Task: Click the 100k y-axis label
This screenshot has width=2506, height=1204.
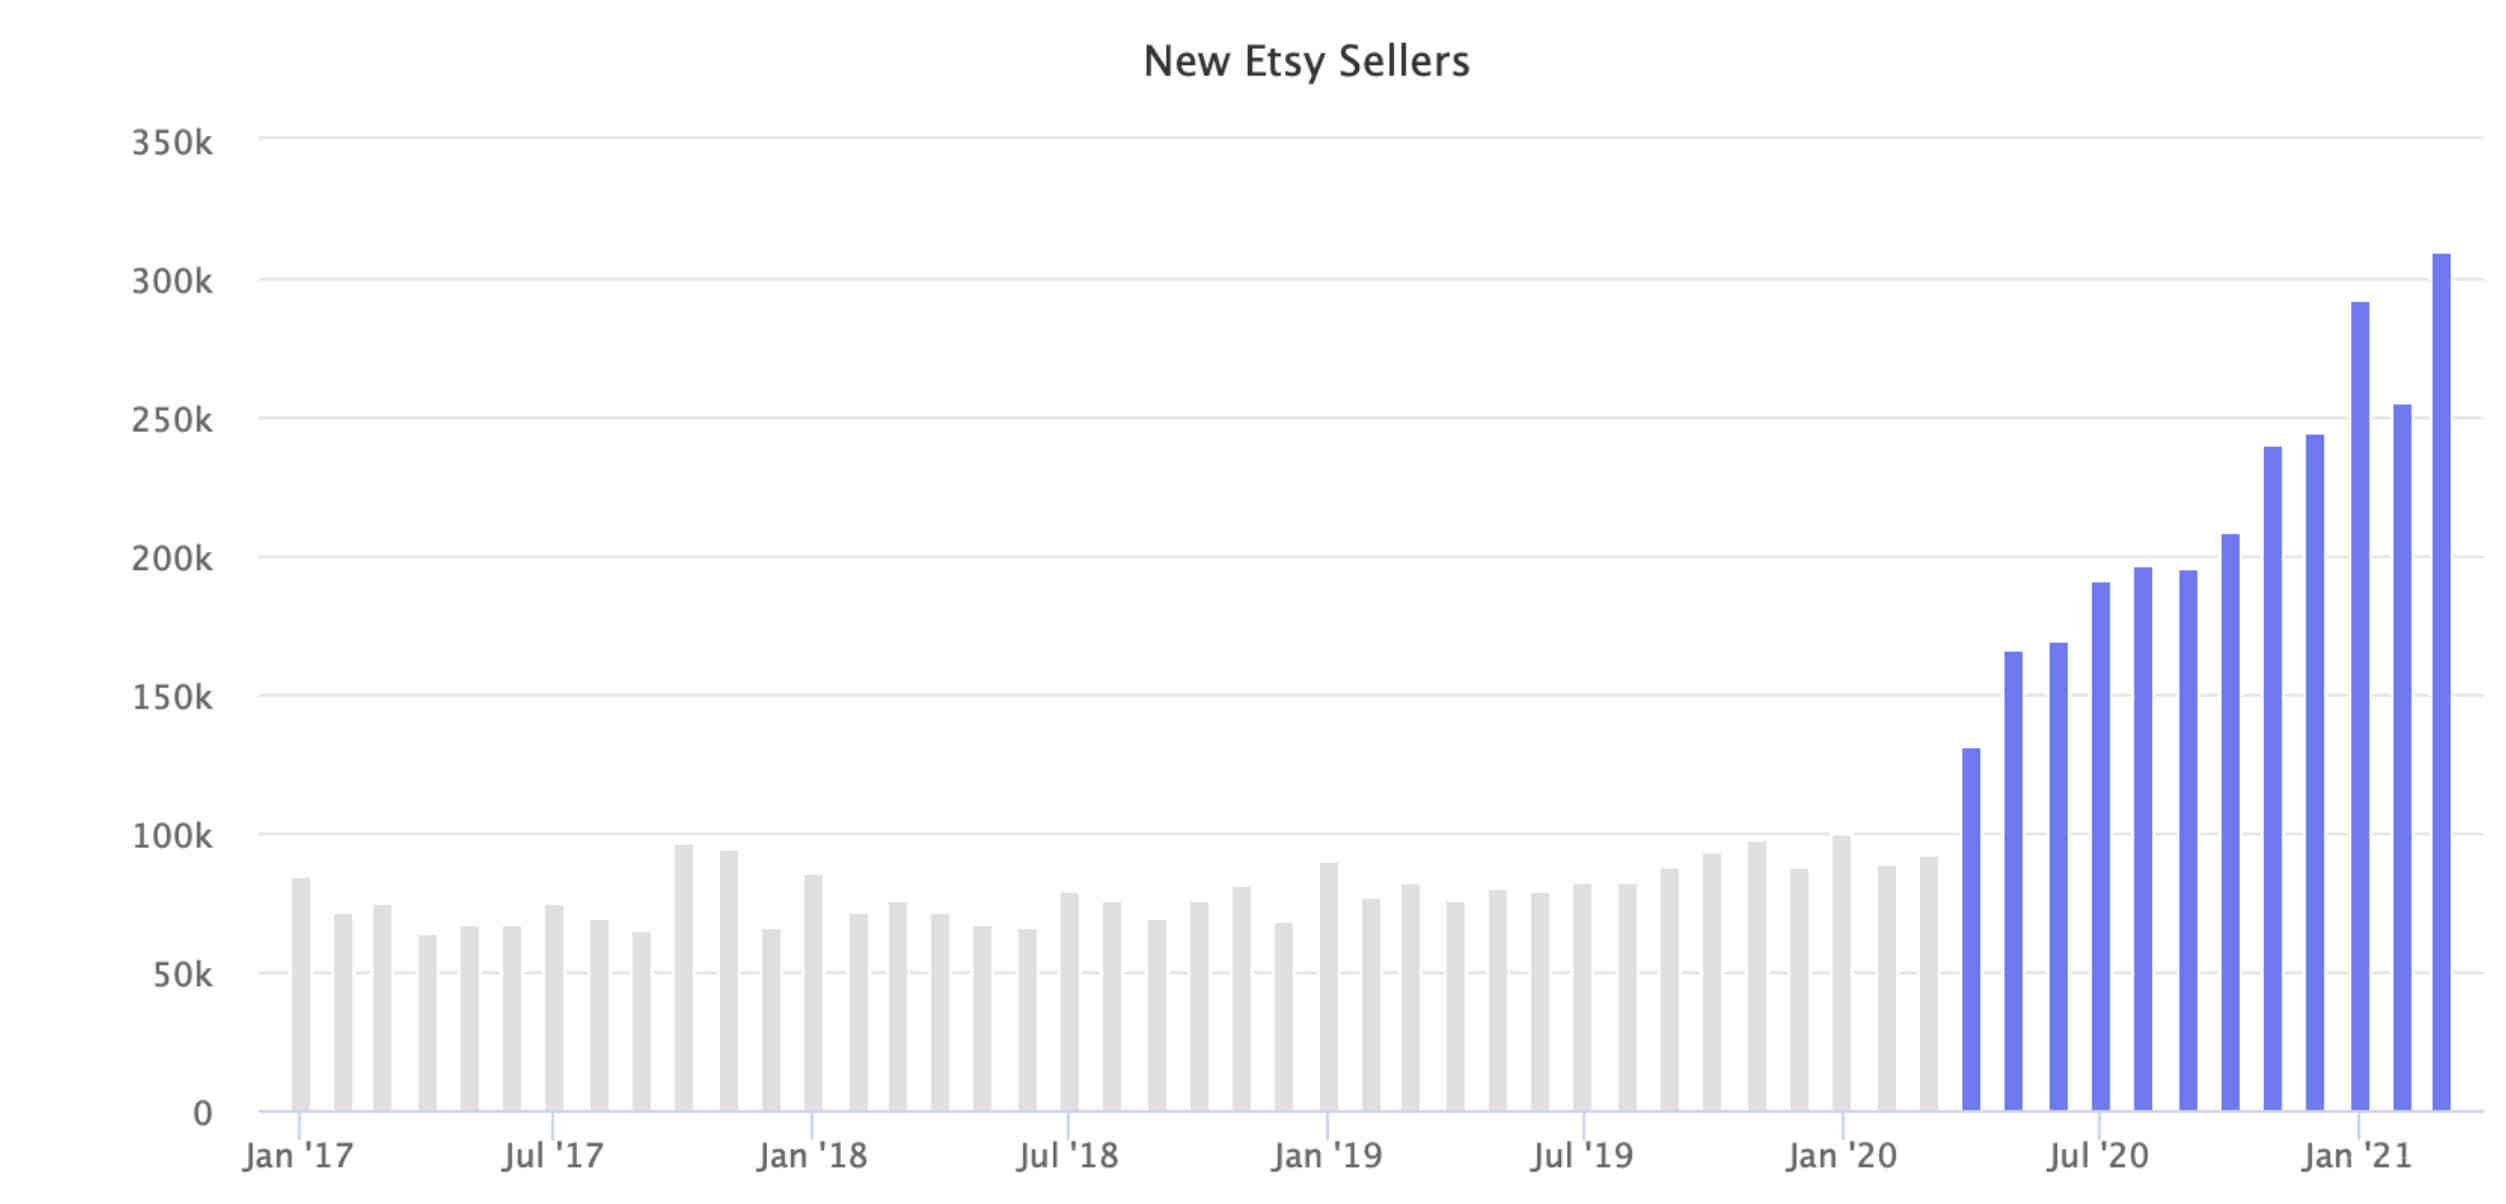Action: (172, 836)
